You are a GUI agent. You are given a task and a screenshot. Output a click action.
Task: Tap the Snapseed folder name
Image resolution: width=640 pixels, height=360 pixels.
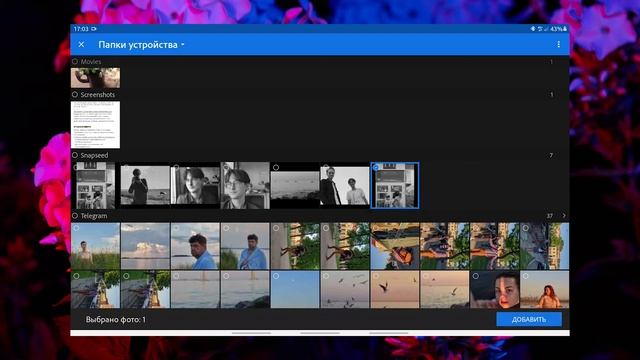pos(94,155)
